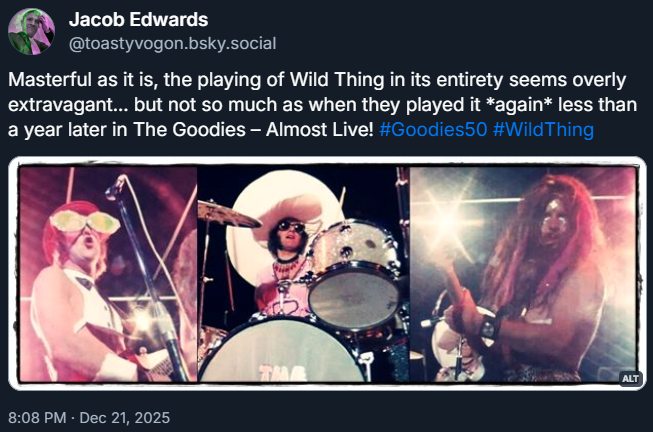Show the image ALT text badge
Viewport: 653px width, 432px height.
click(630, 378)
